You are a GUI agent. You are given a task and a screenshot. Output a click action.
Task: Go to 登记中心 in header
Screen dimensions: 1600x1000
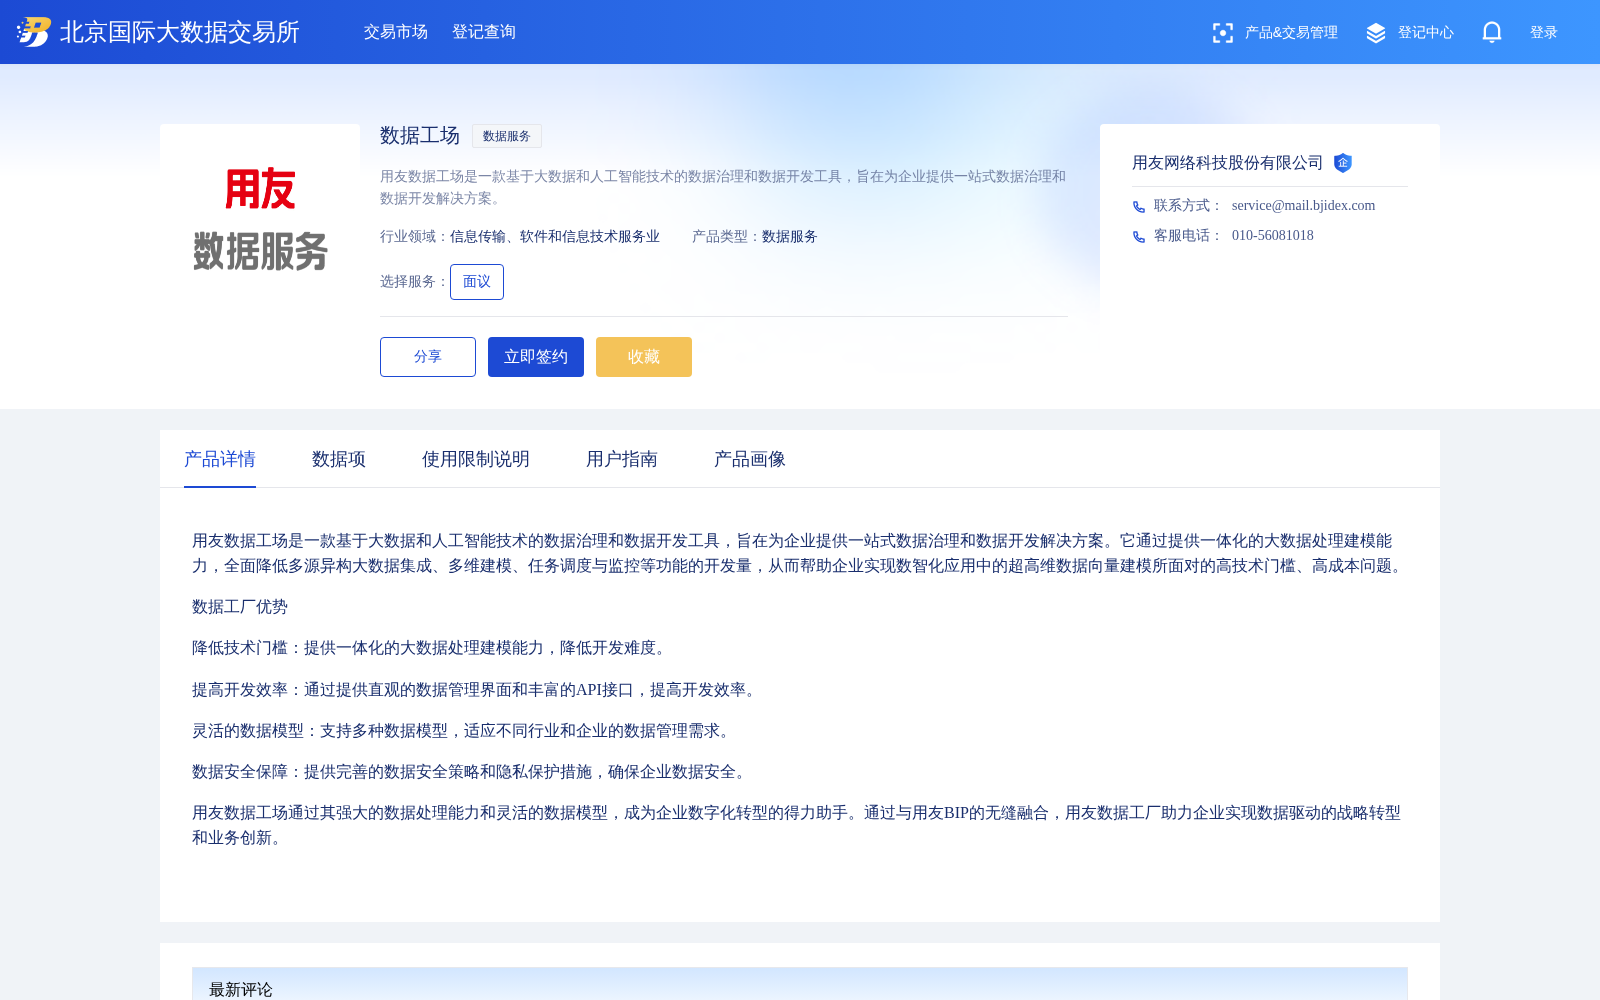point(1426,33)
